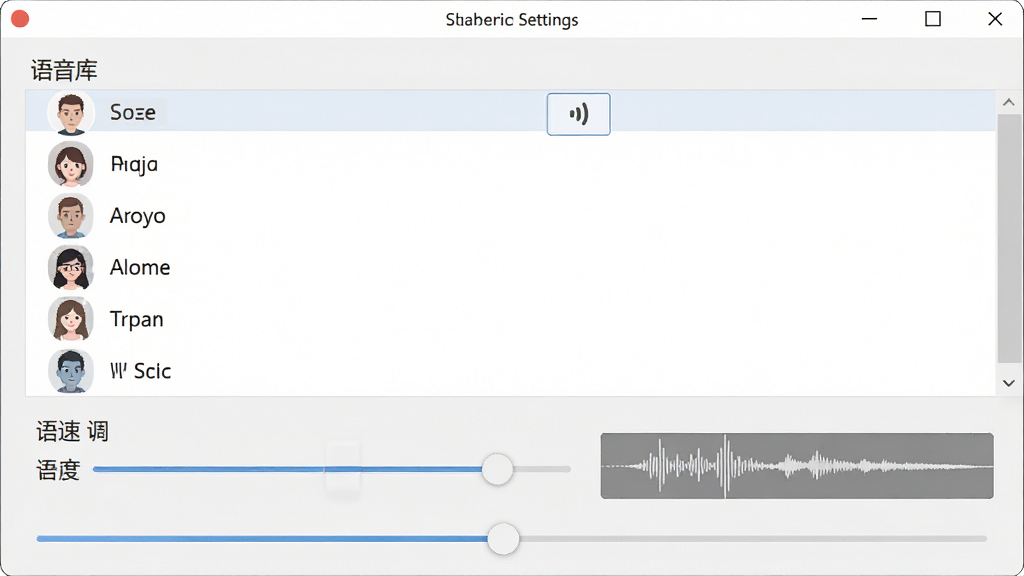Viewport: 1024px width, 576px height.
Task: Maximize the Settings window
Action: pyautogui.click(x=933, y=19)
